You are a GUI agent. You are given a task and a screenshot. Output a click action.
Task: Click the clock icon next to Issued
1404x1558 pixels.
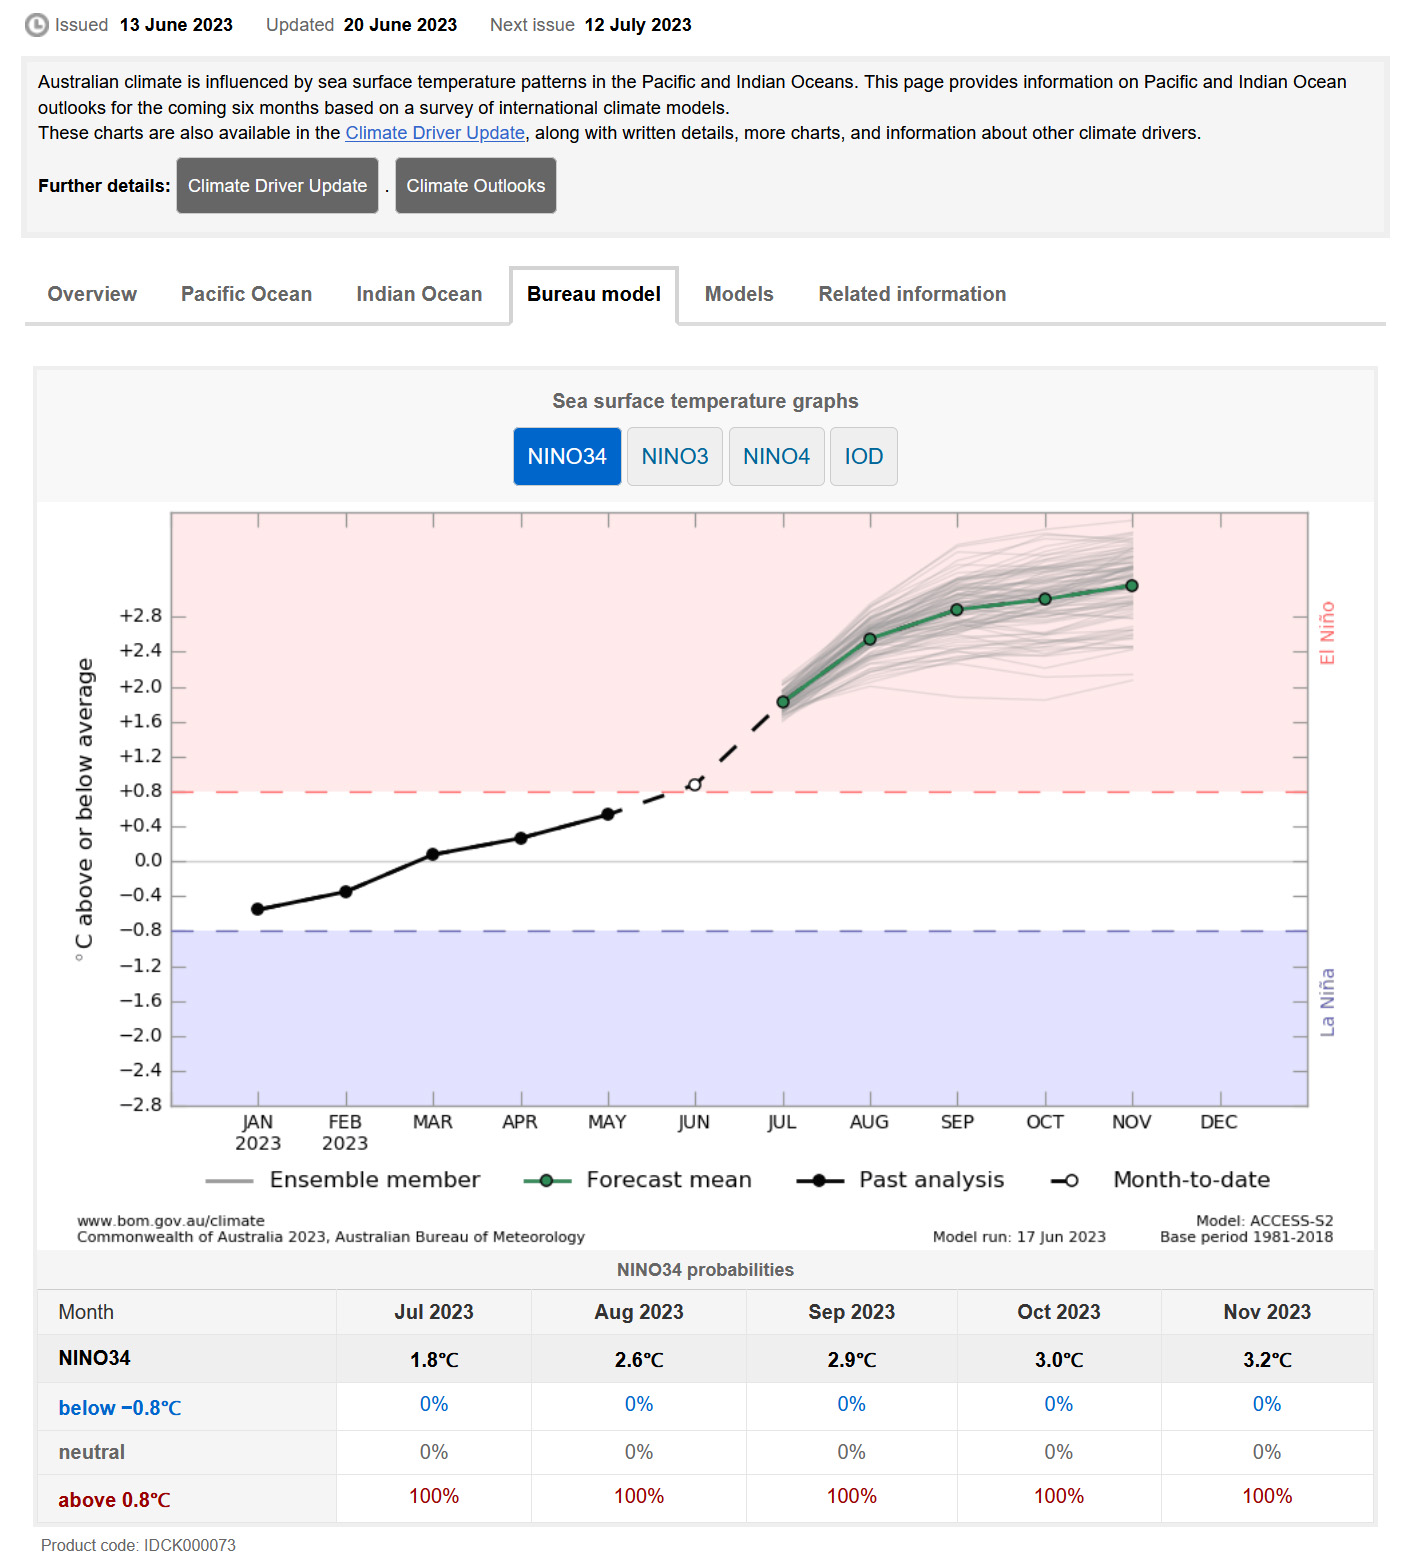point(37,25)
